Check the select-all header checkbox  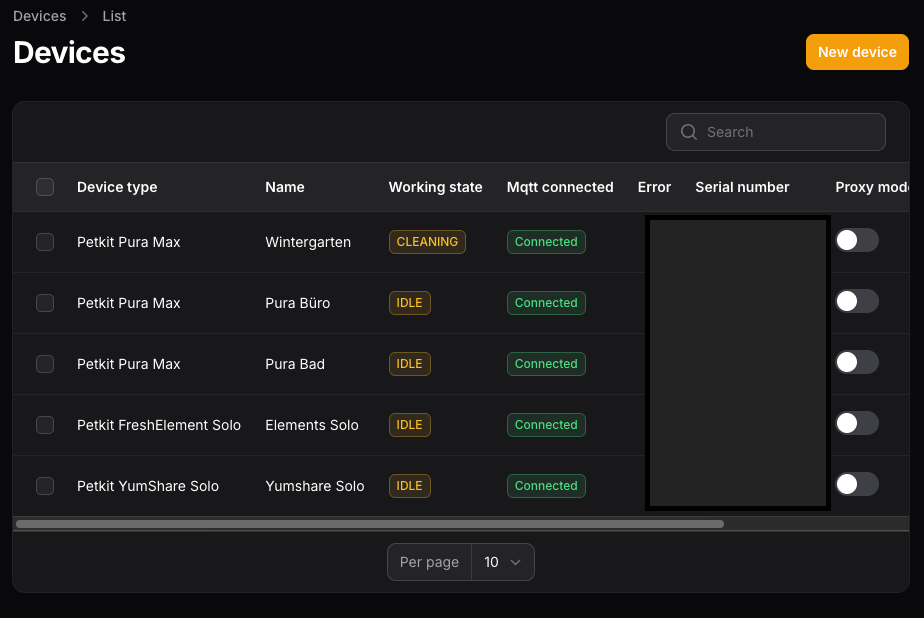pos(45,187)
